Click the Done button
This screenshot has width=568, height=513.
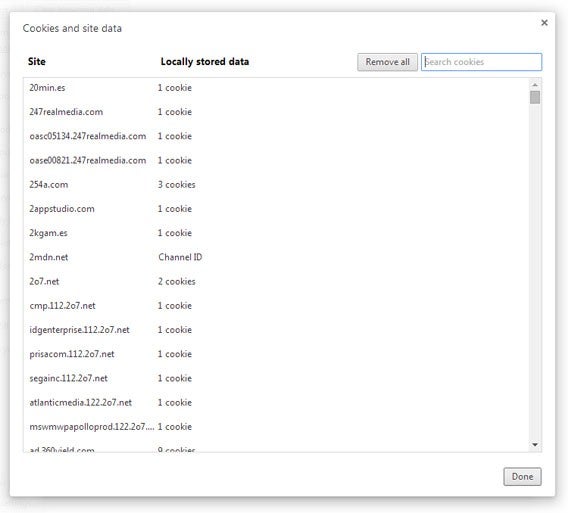(522, 476)
